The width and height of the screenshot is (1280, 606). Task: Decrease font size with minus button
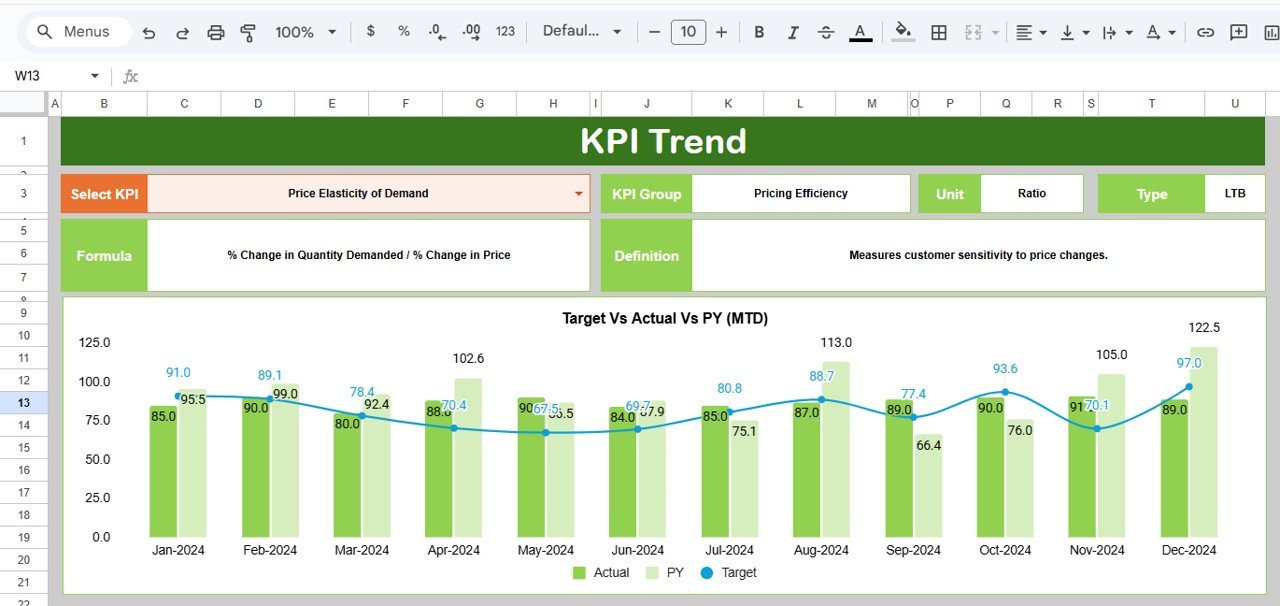[654, 32]
